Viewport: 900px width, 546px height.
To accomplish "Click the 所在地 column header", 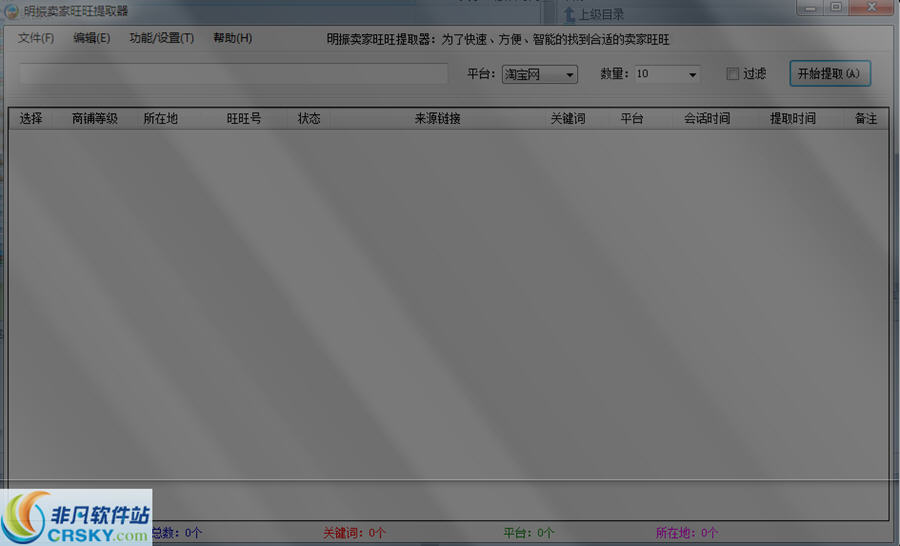I will (x=160, y=119).
